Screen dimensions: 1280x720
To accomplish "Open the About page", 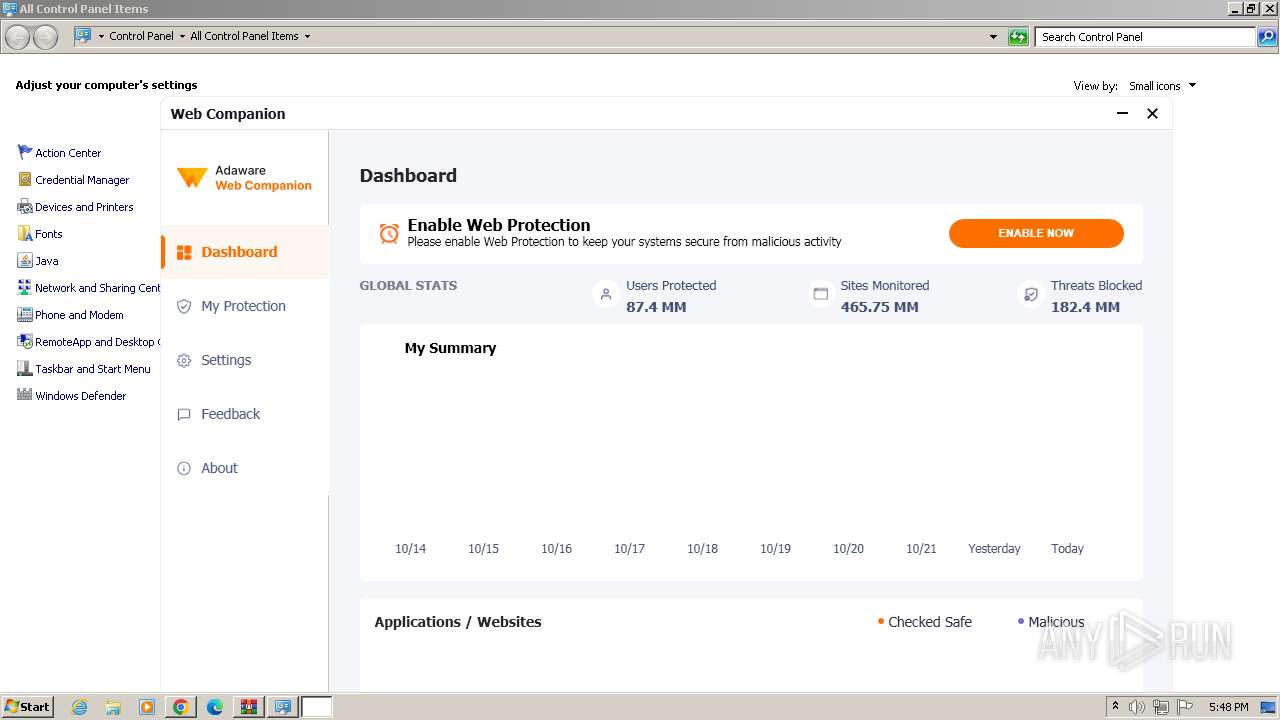I will (x=245, y=468).
